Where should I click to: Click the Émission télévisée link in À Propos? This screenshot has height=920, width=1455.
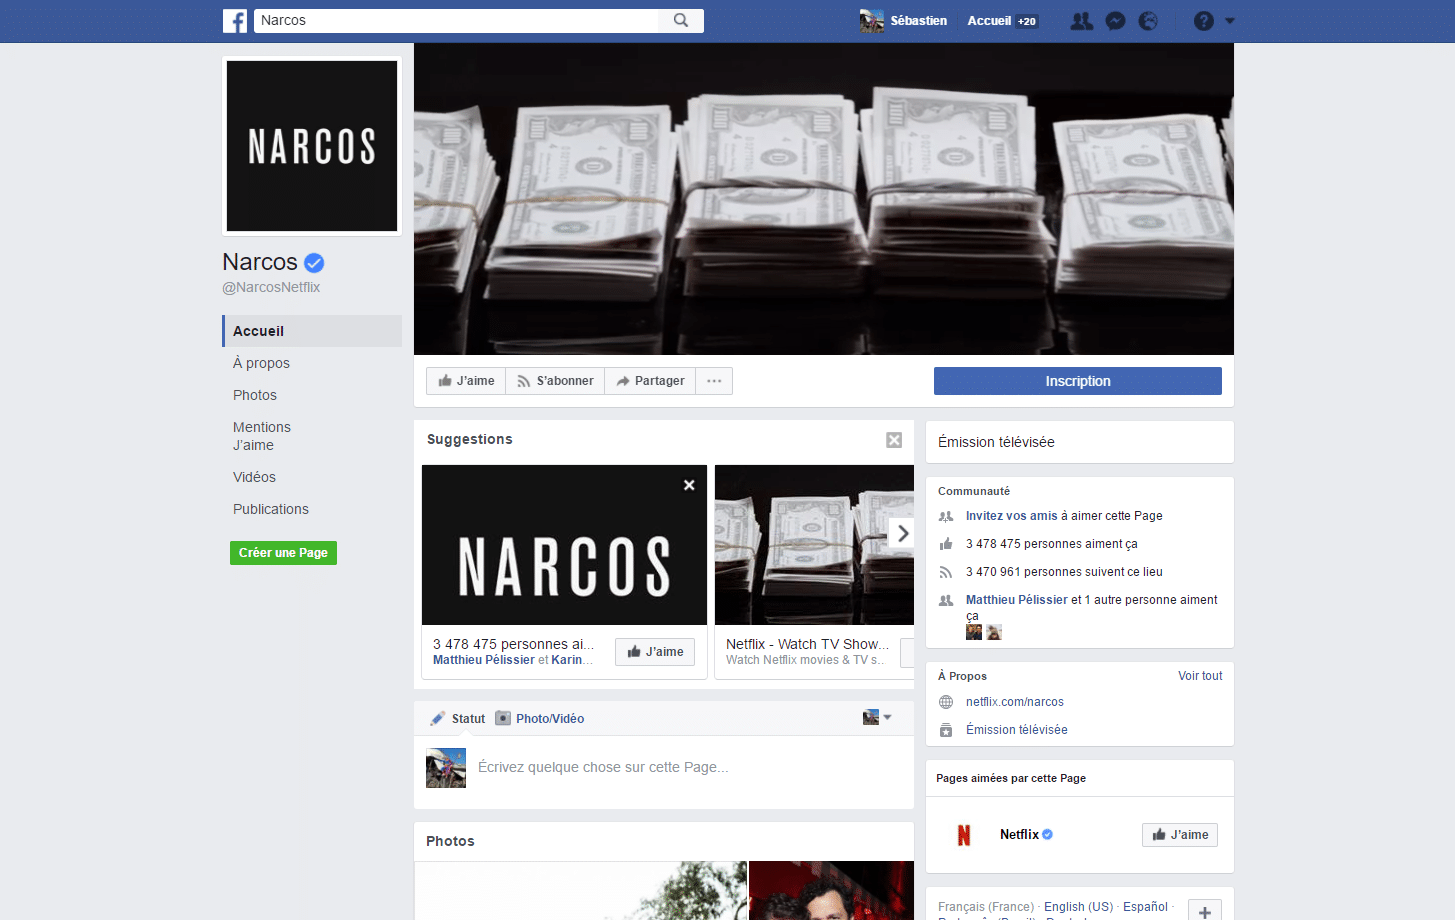1017,730
